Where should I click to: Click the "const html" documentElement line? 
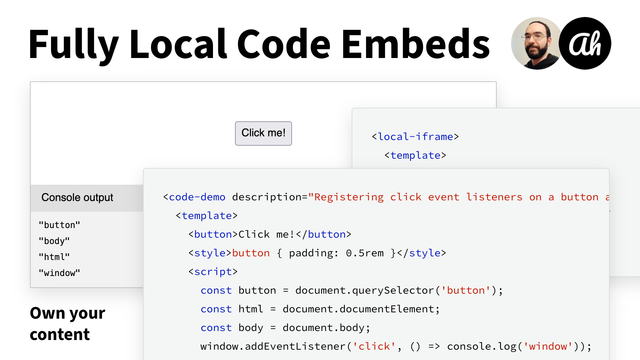[x=320, y=309]
